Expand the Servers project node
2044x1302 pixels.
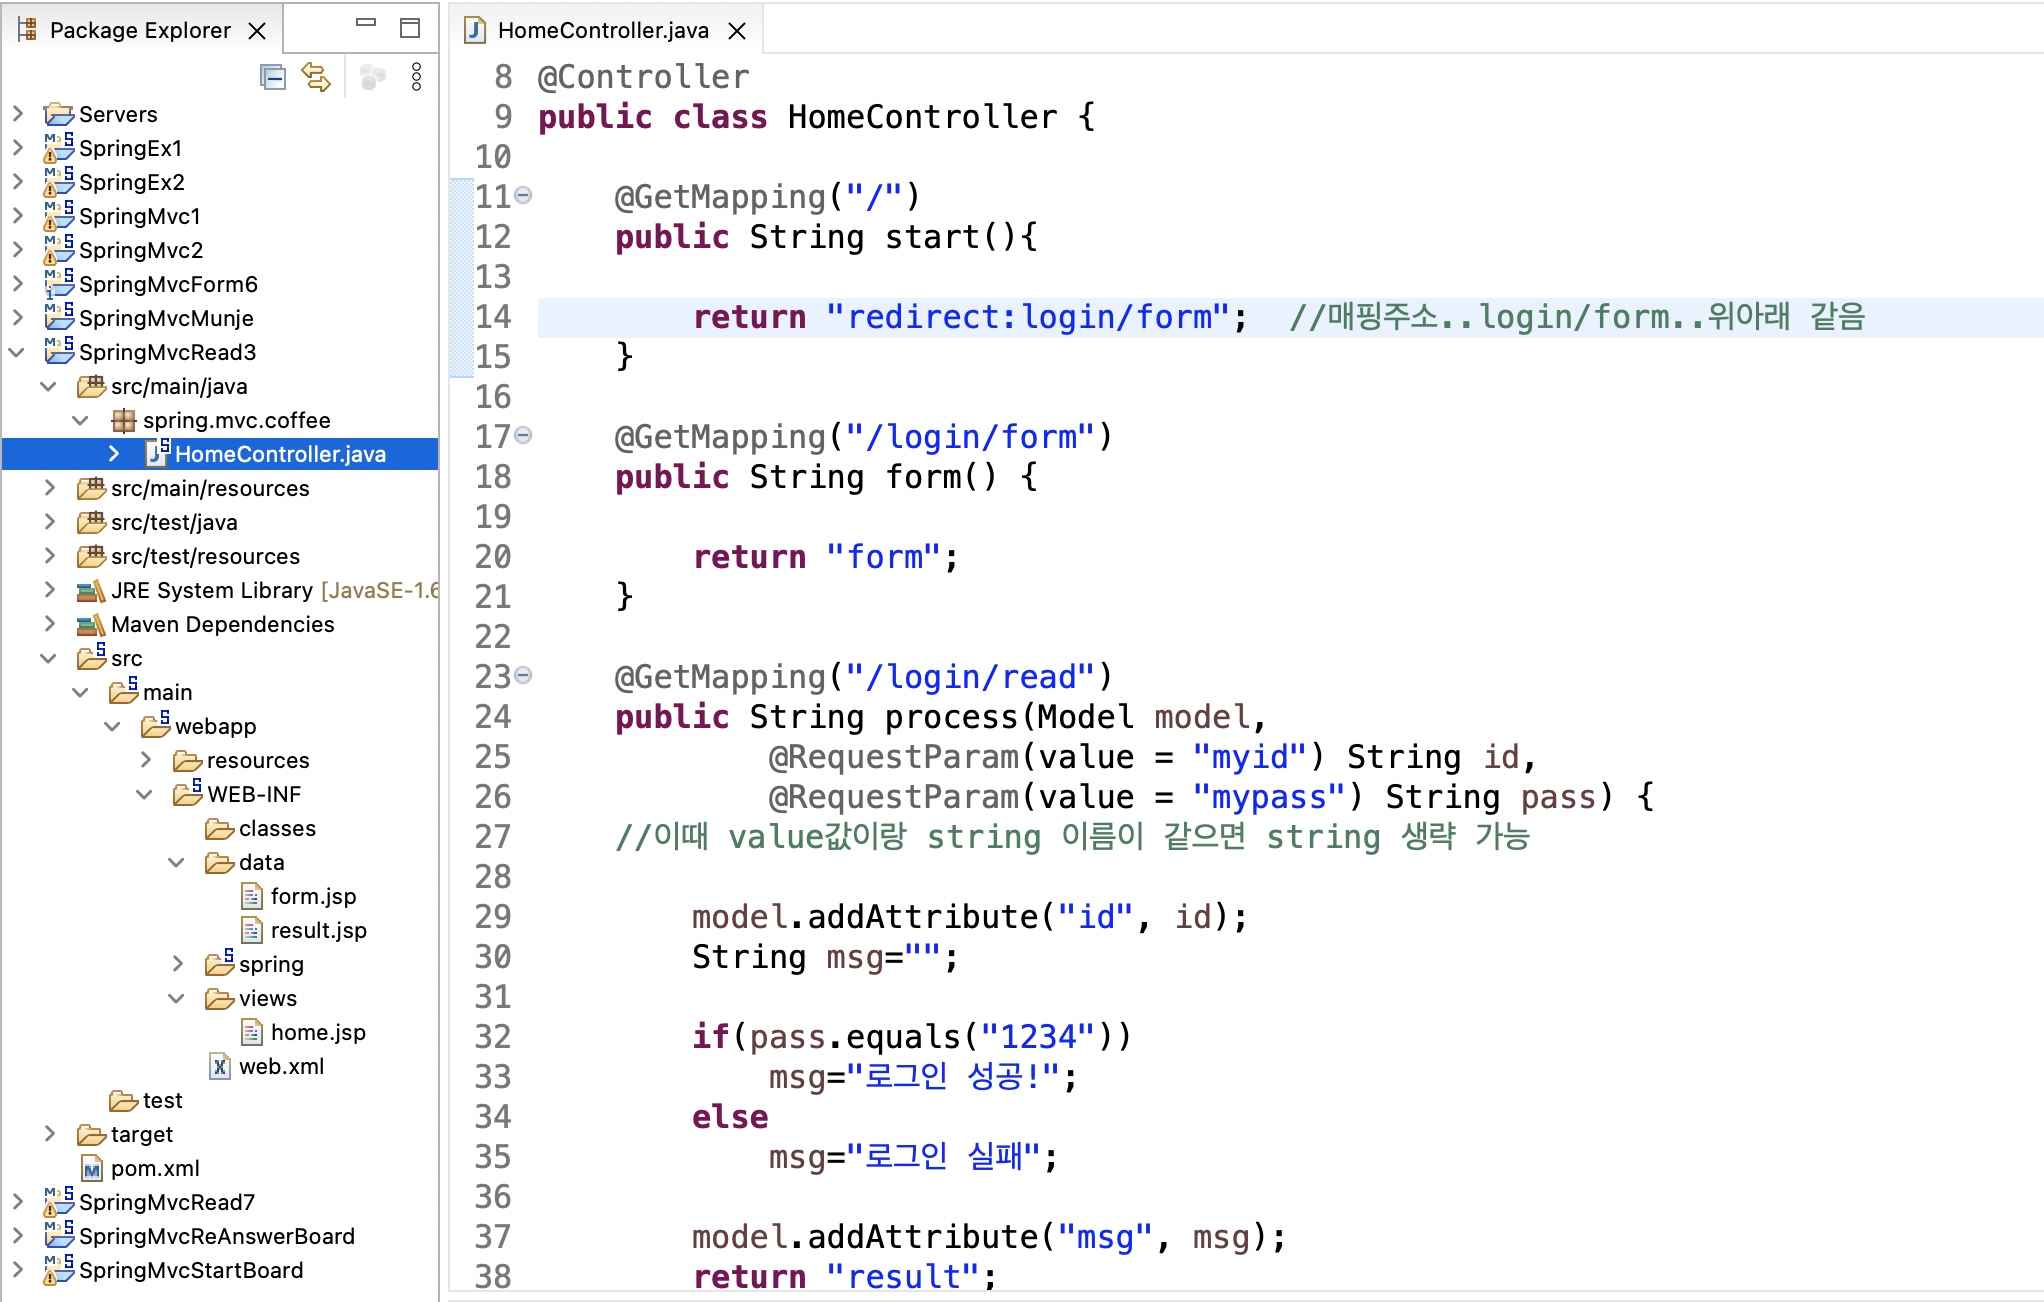click(18, 114)
